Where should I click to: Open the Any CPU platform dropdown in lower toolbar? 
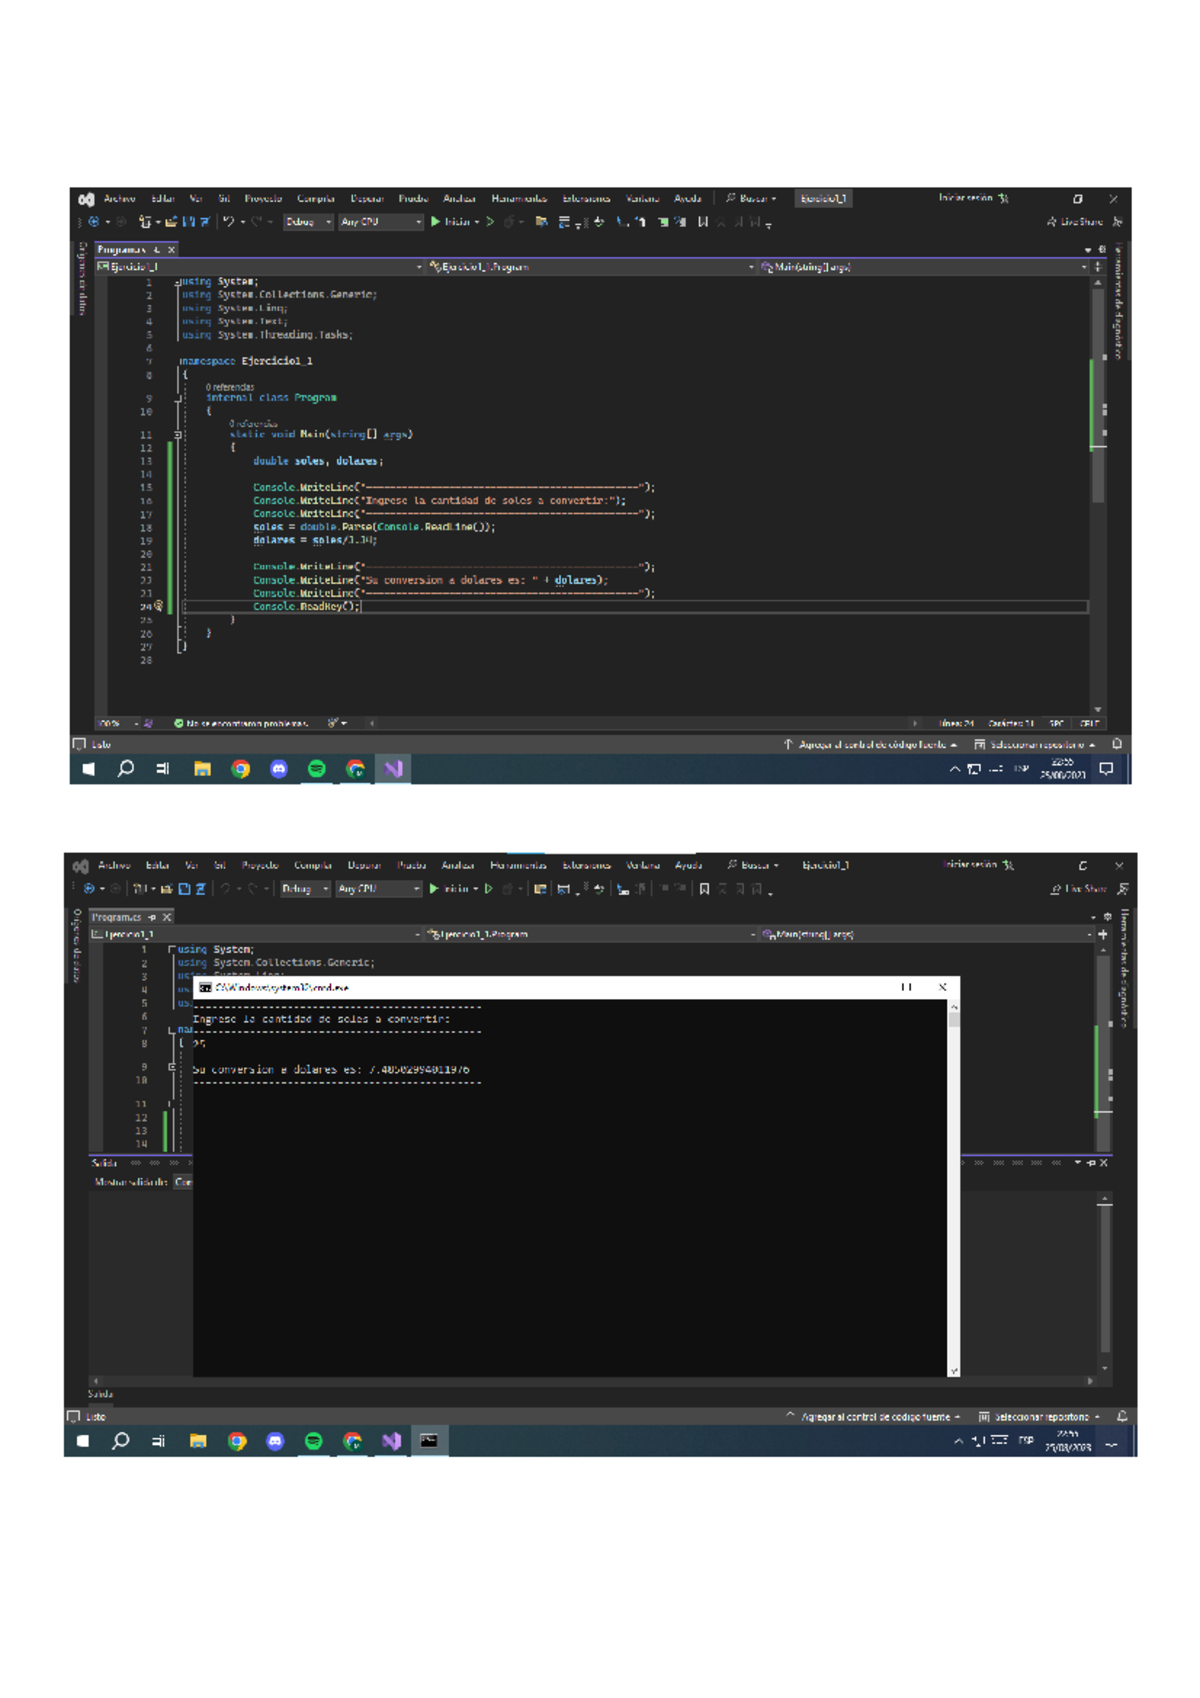pos(378,889)
